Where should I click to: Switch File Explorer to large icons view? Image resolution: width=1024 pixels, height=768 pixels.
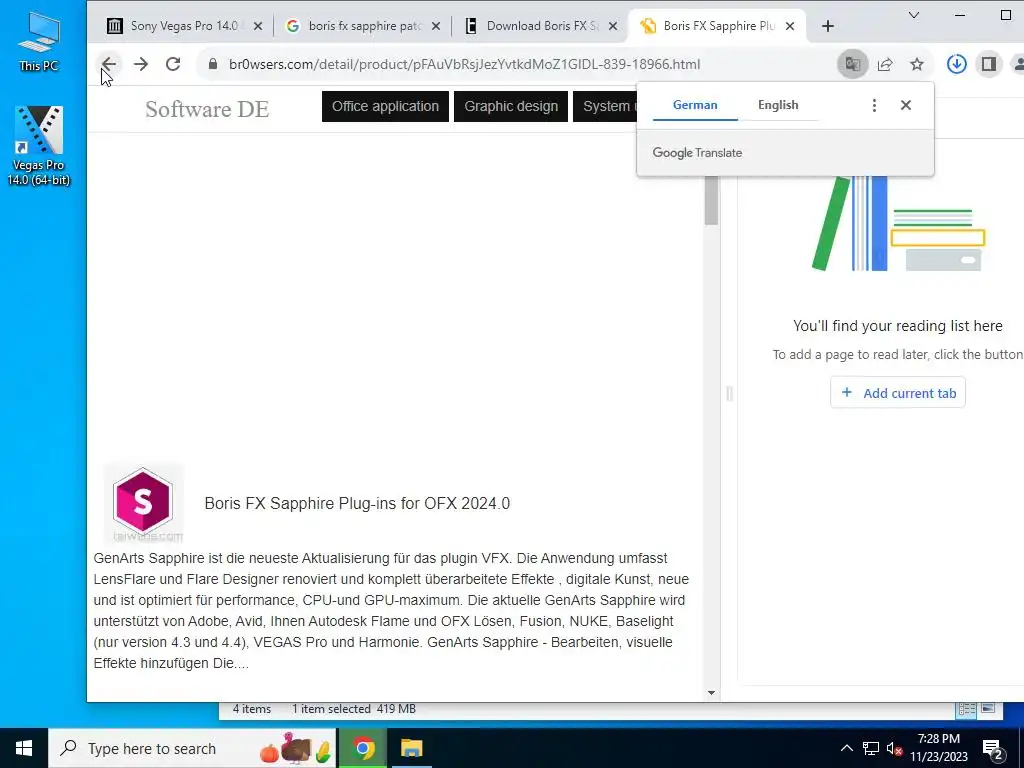tap(988, 709)
